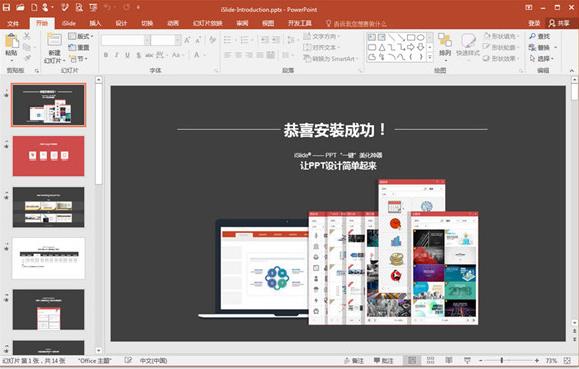This screenshot has height=369, width=579.
Task: Open the font size dropdown
Action: point(178,40)
